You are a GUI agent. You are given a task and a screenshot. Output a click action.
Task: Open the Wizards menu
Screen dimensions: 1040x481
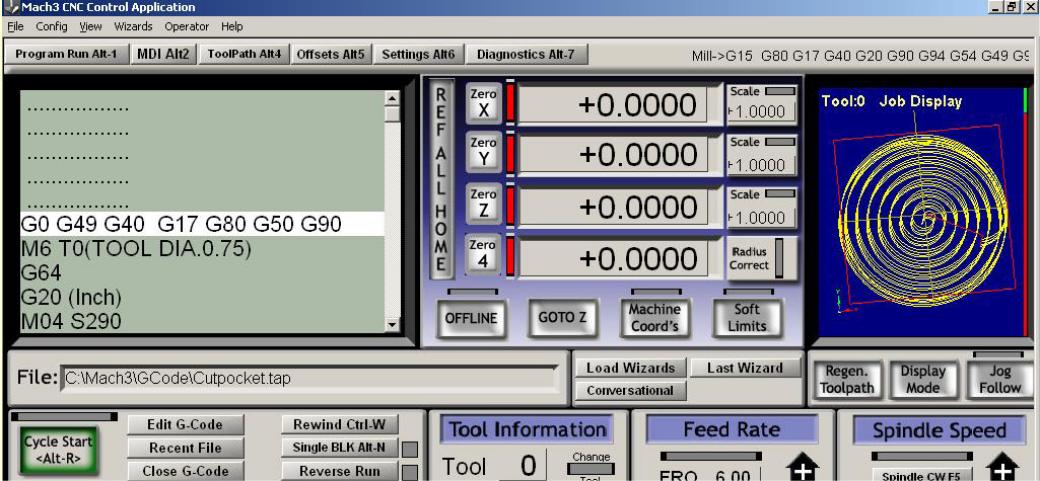tap(133, 27)
